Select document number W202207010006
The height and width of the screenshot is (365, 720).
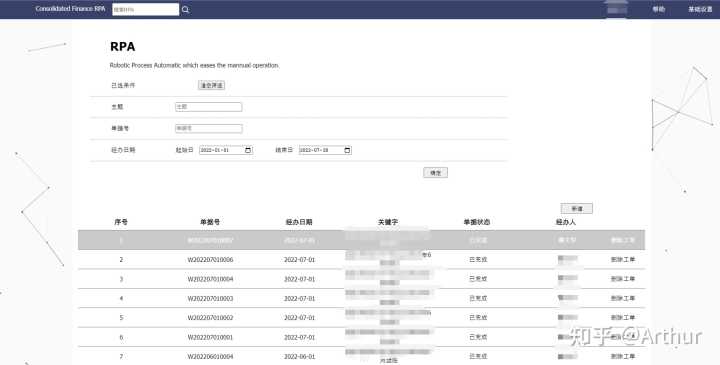tap(210, 260)
